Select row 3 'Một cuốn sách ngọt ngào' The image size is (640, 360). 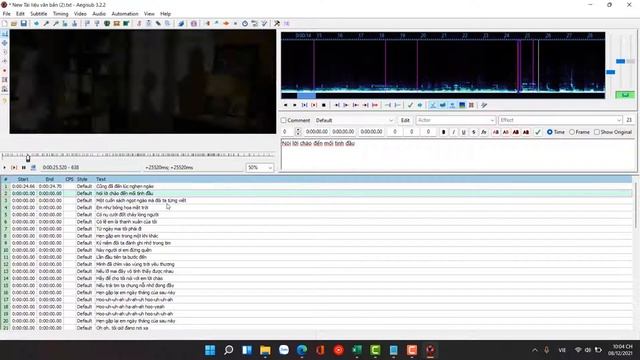(x=316, y=200)
